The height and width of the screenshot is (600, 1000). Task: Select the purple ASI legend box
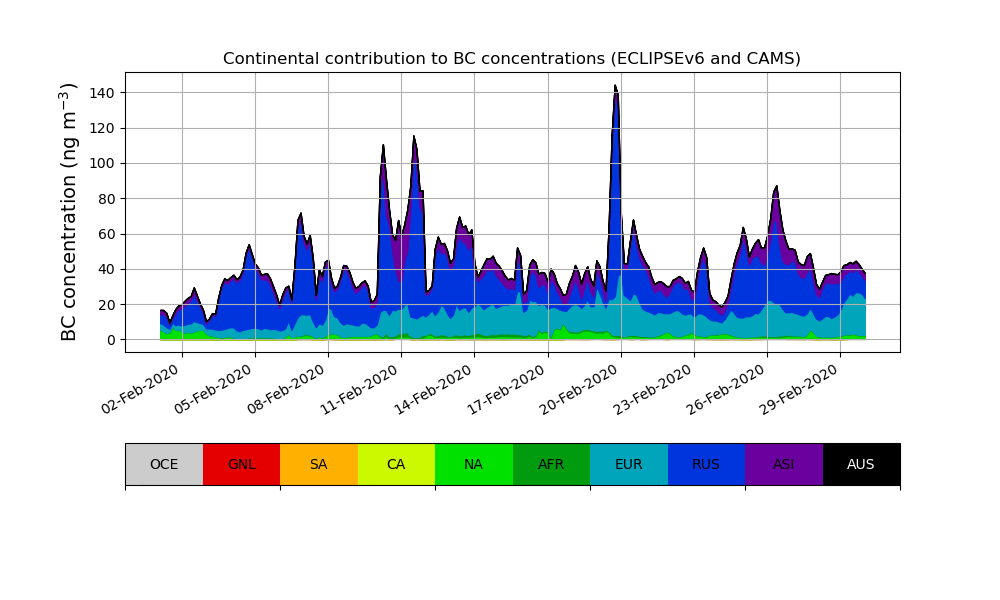point(784,464)
